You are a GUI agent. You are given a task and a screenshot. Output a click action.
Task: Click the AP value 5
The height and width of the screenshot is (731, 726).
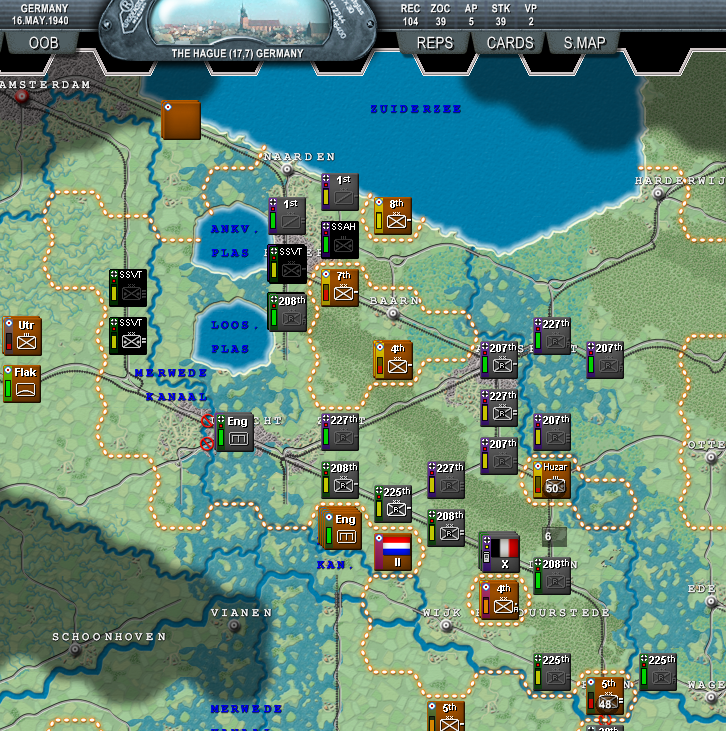pyautogui.click(x=471, y=21)
